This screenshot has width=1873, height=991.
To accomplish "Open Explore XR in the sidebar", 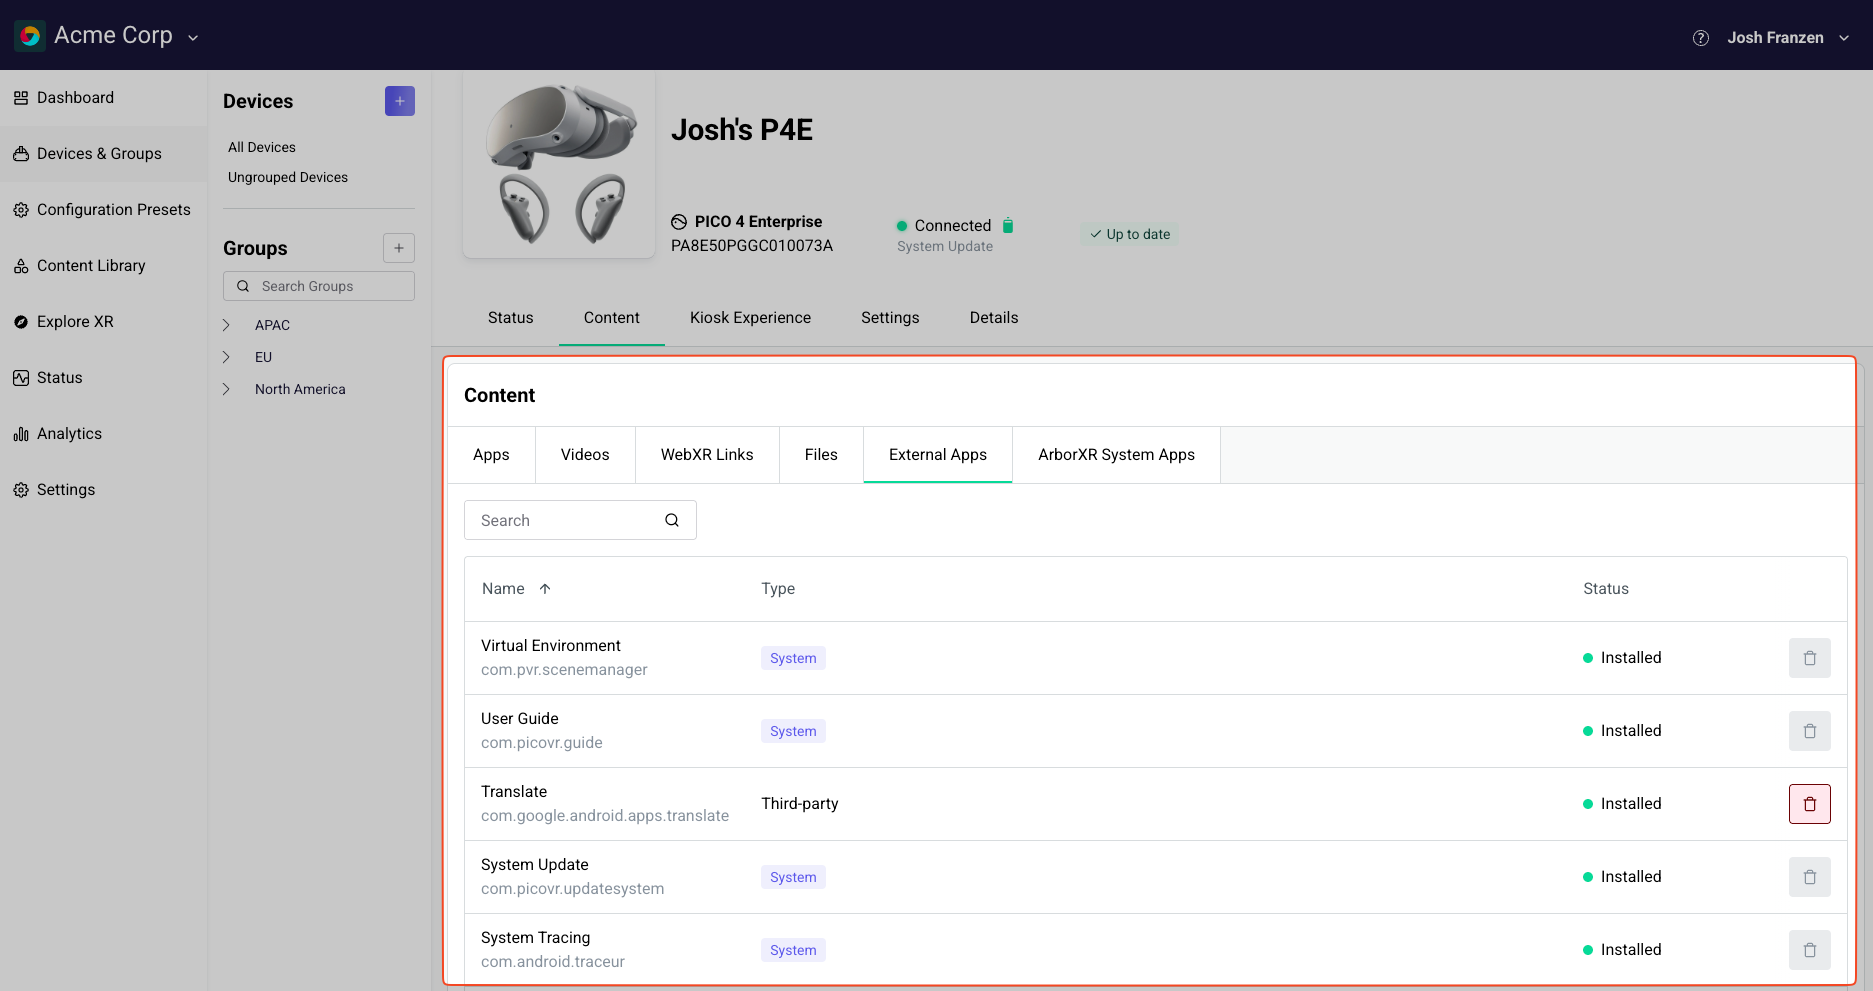I will pos(103,322).
